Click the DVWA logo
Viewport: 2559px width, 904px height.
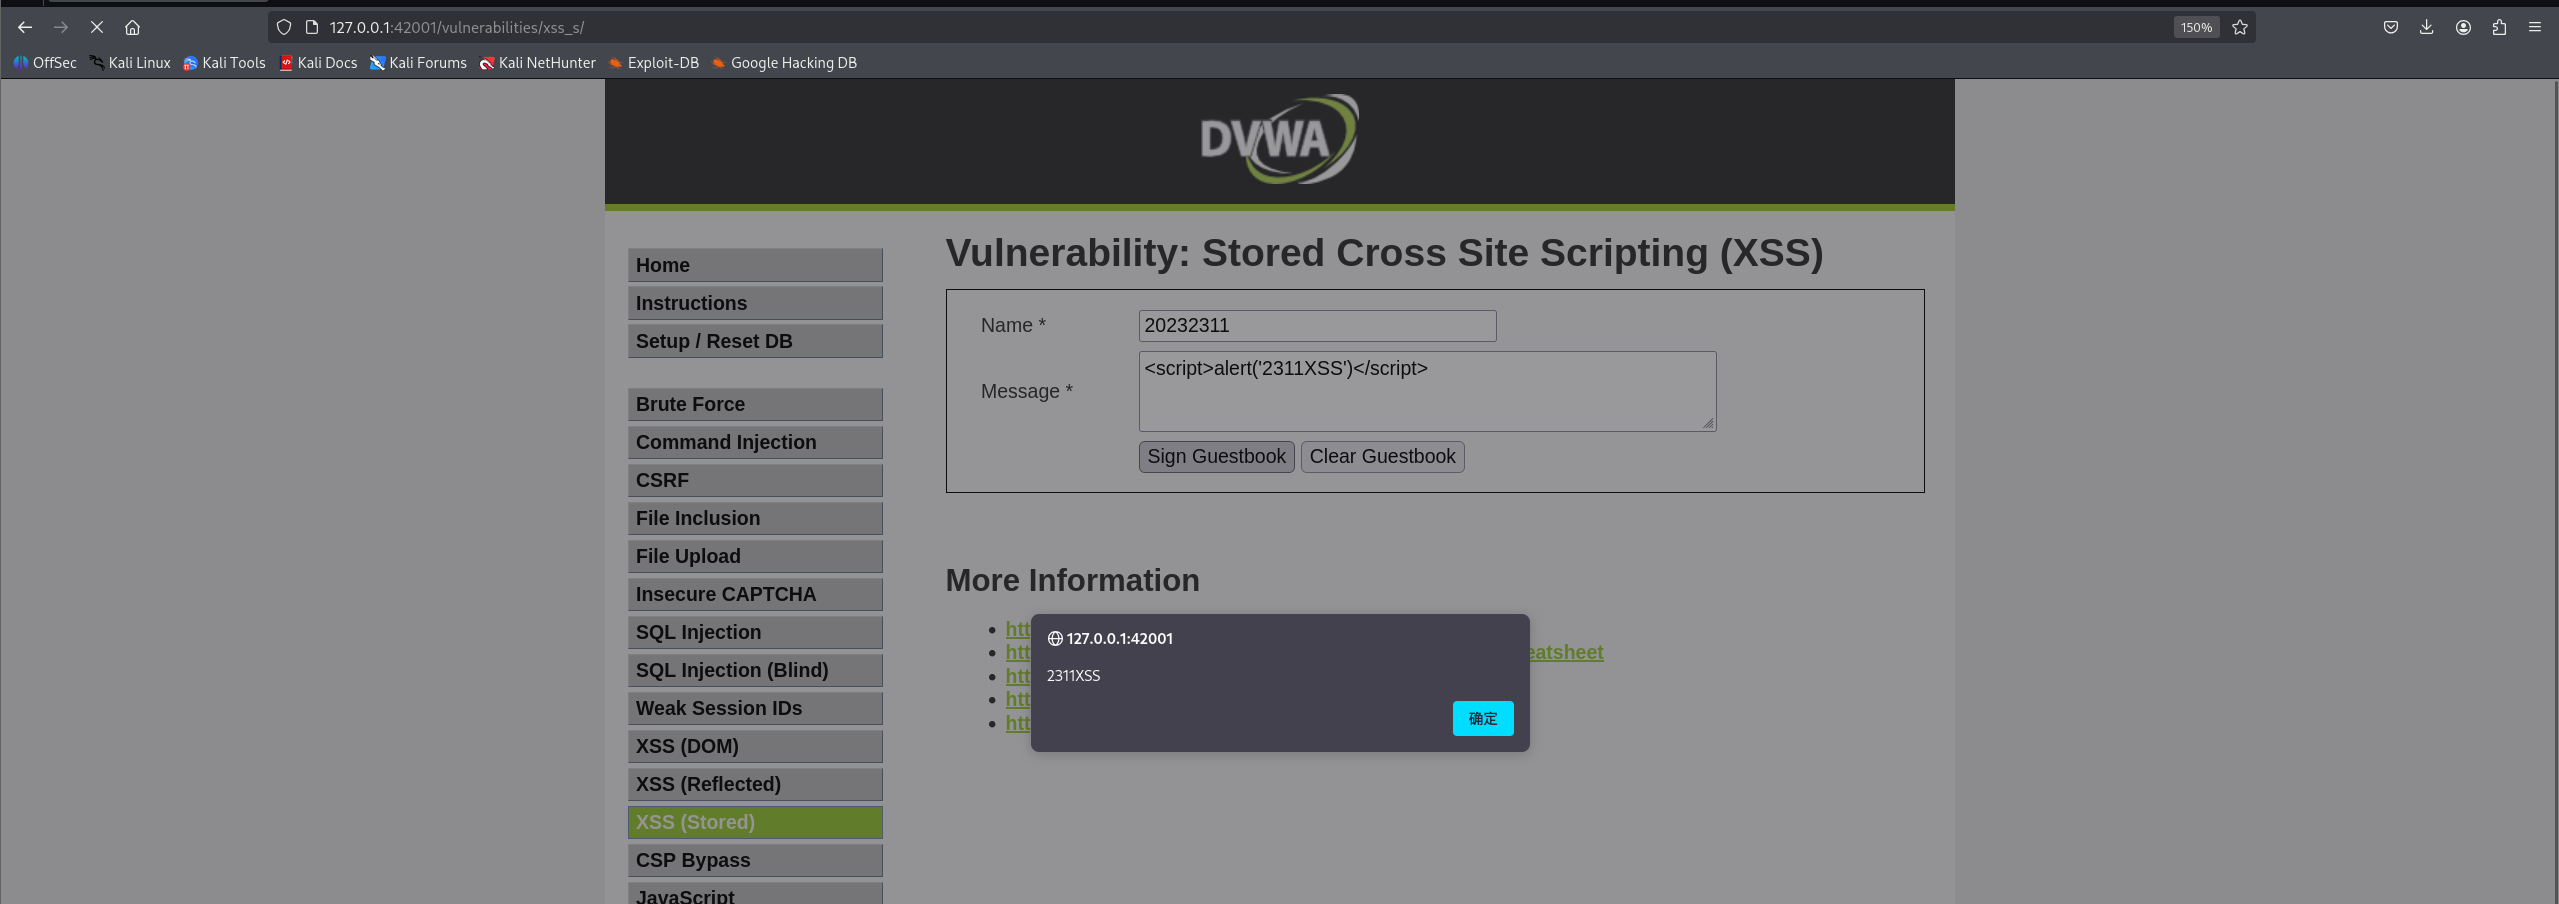(1279, 140)
